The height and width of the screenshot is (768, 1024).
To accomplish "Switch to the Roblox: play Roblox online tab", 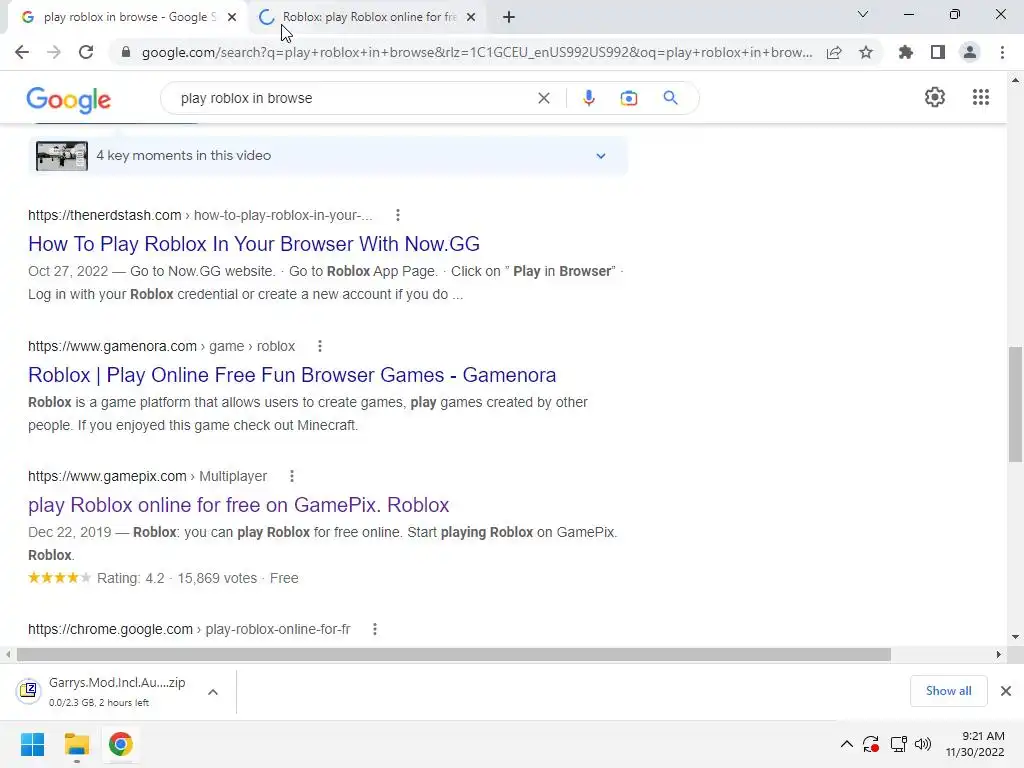I will 366,17.
